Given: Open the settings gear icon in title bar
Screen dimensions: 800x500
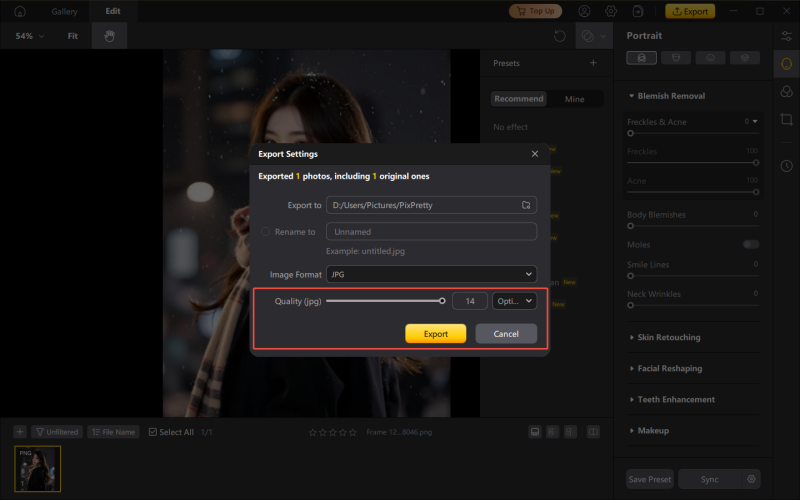Looking at the screenshot, I should [609, 11].
